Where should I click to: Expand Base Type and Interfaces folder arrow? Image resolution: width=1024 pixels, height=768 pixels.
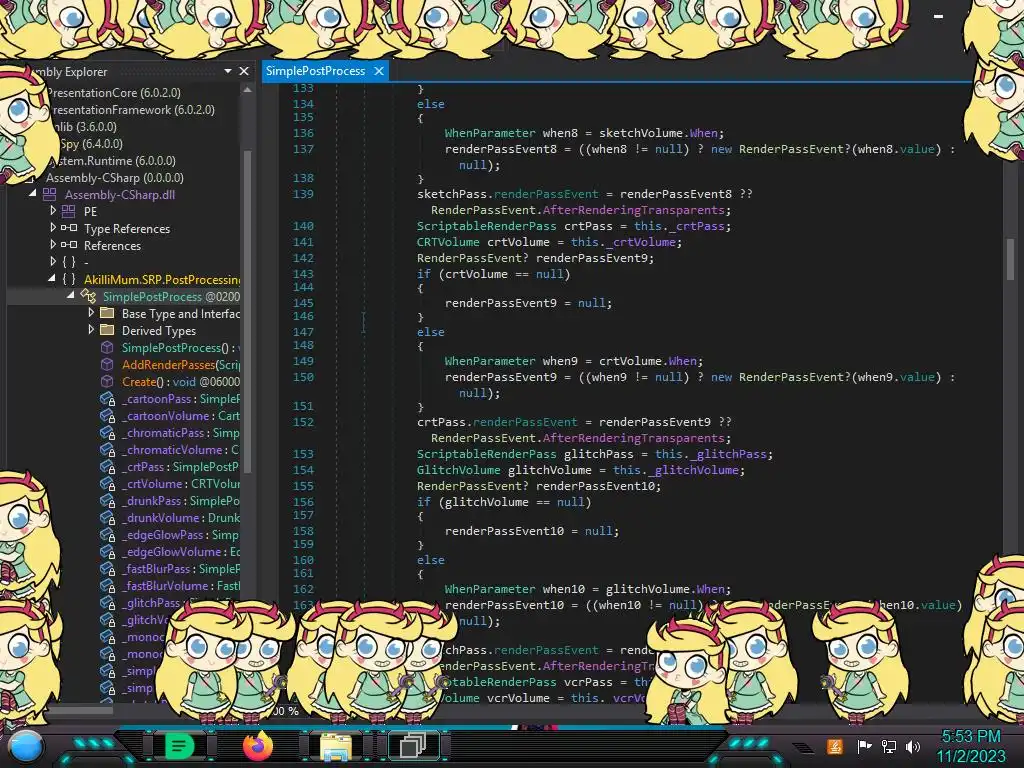coord(91,313)
